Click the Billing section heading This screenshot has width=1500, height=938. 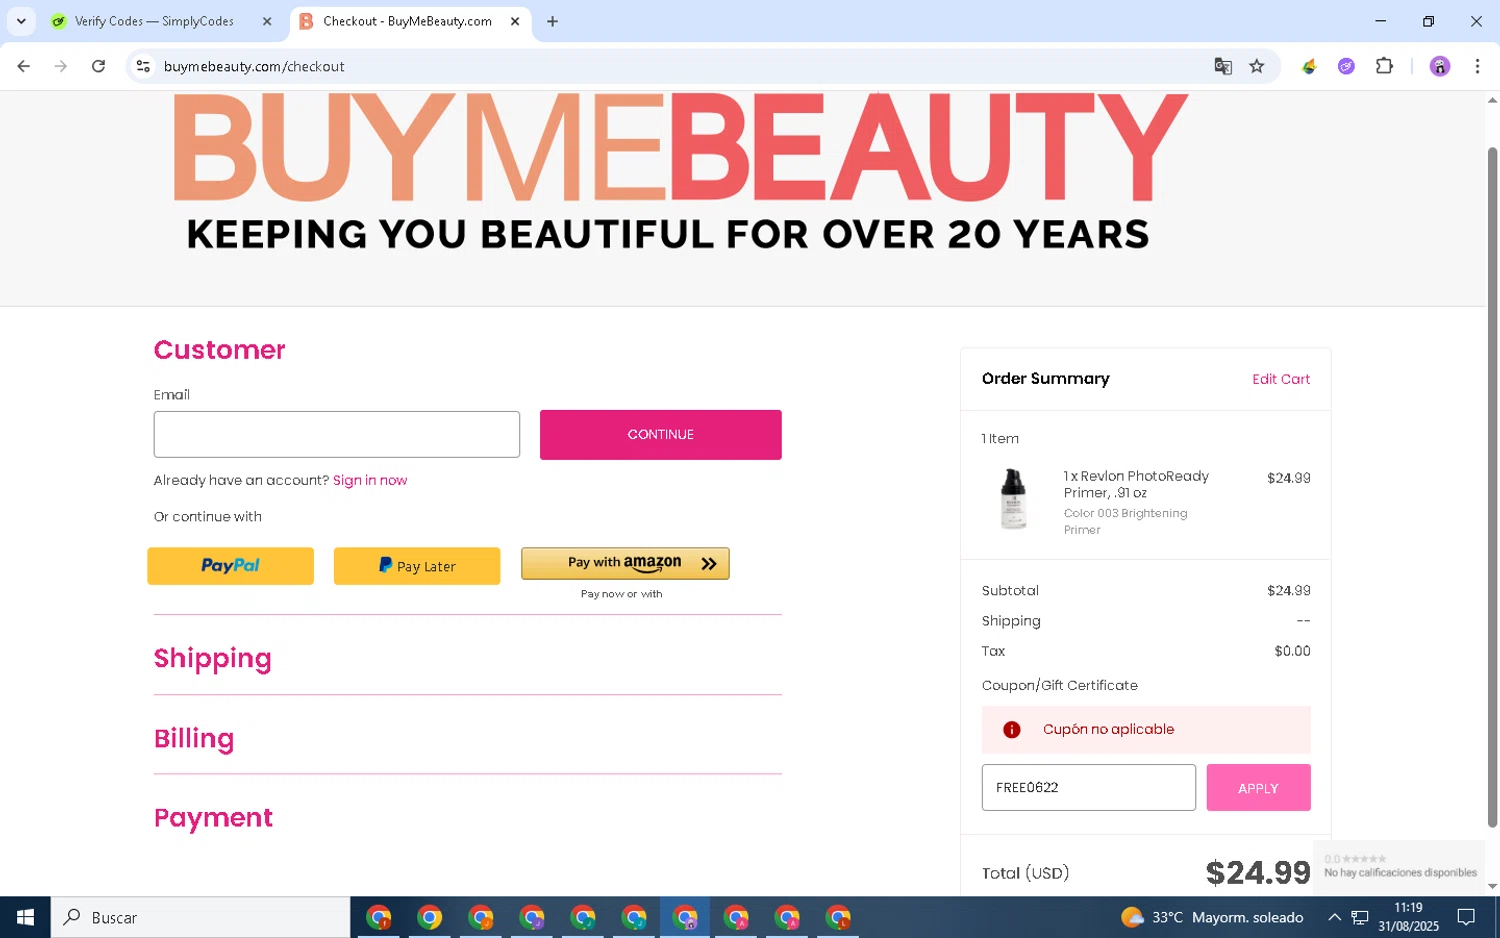click(x=194, y=738)
